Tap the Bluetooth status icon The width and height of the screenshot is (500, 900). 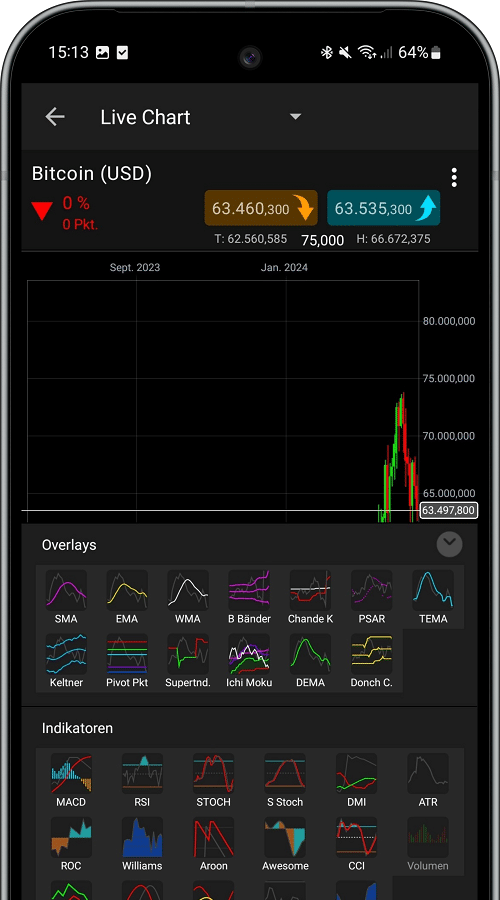[327, 53]
